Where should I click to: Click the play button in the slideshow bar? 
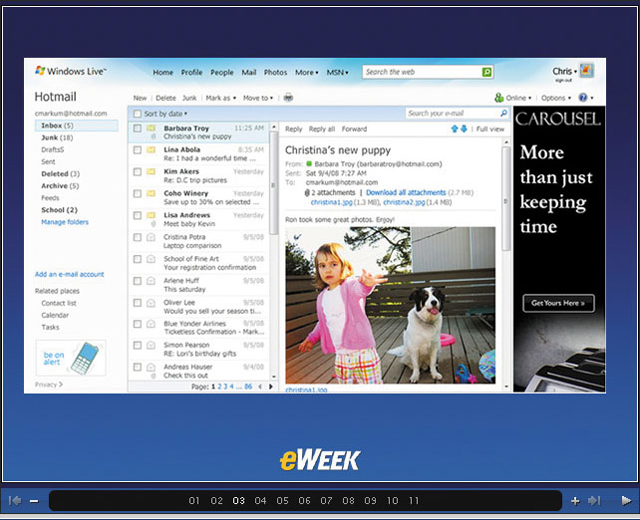(x=626, y=501)
